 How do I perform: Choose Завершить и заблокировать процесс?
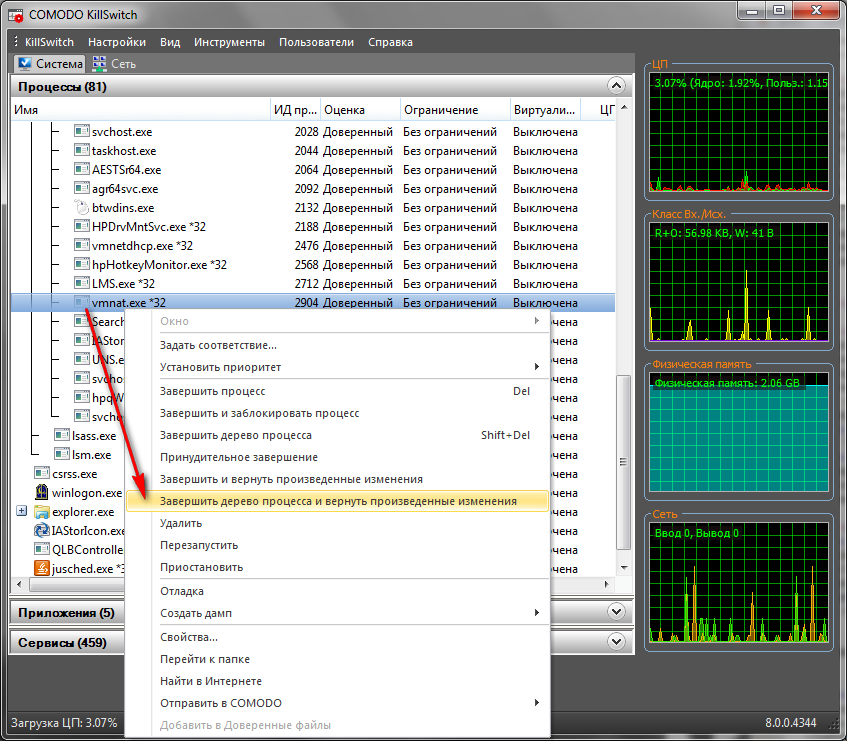point(338,413)
